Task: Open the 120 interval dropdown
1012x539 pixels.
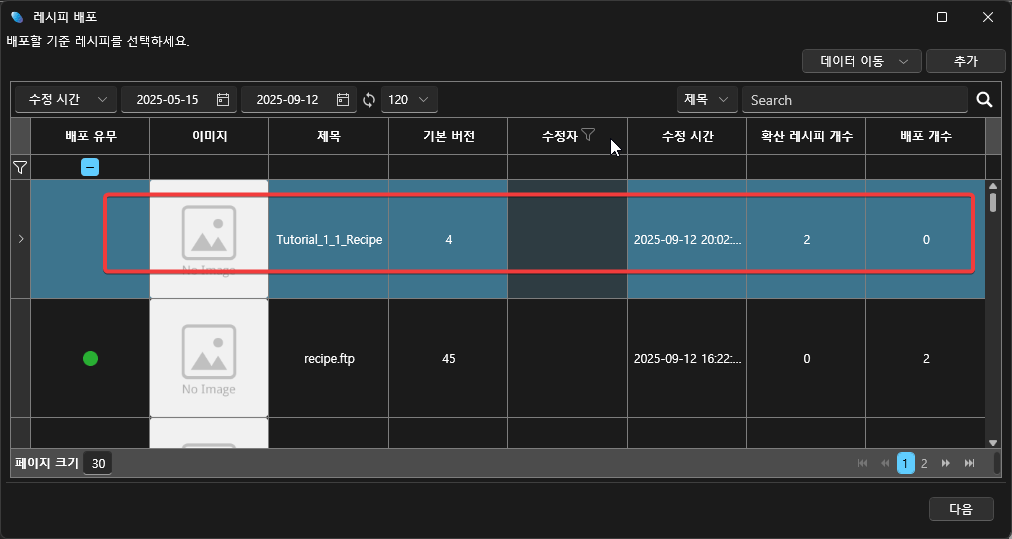Action: pyautogui.click(x=409, y=99)
